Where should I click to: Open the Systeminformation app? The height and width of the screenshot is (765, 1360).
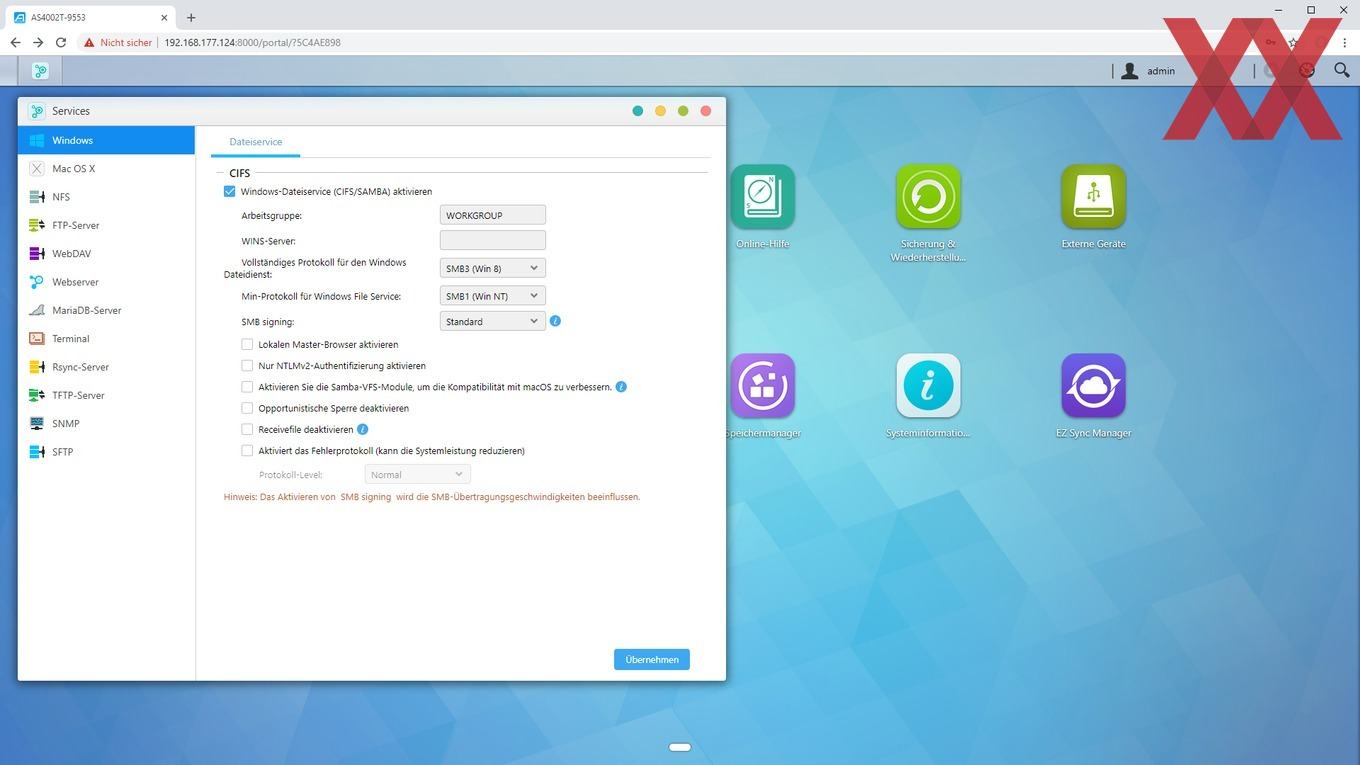click(928, 386)
